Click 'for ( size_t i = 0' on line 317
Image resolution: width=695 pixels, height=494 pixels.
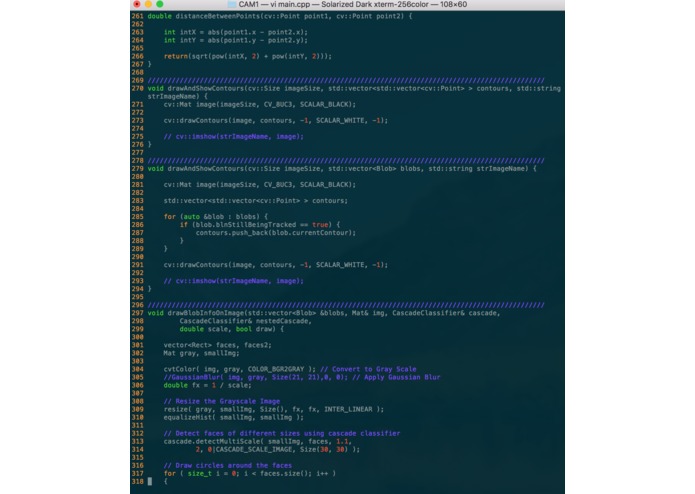click(199, 474)
